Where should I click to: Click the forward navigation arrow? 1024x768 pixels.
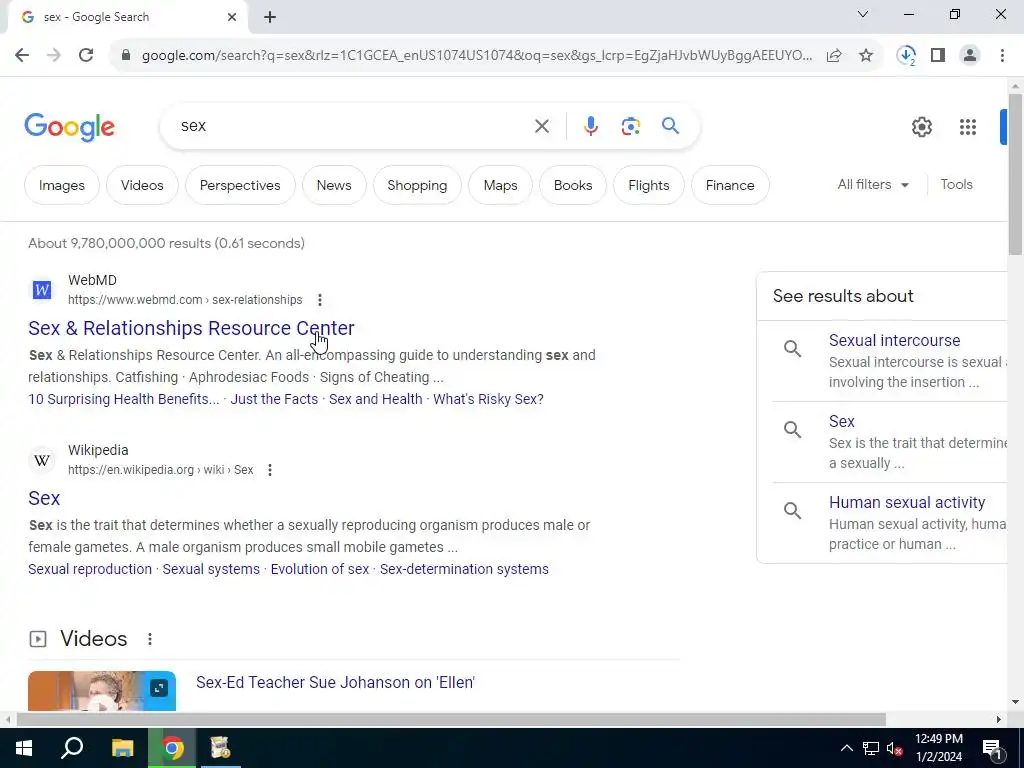tap(54, 56)
